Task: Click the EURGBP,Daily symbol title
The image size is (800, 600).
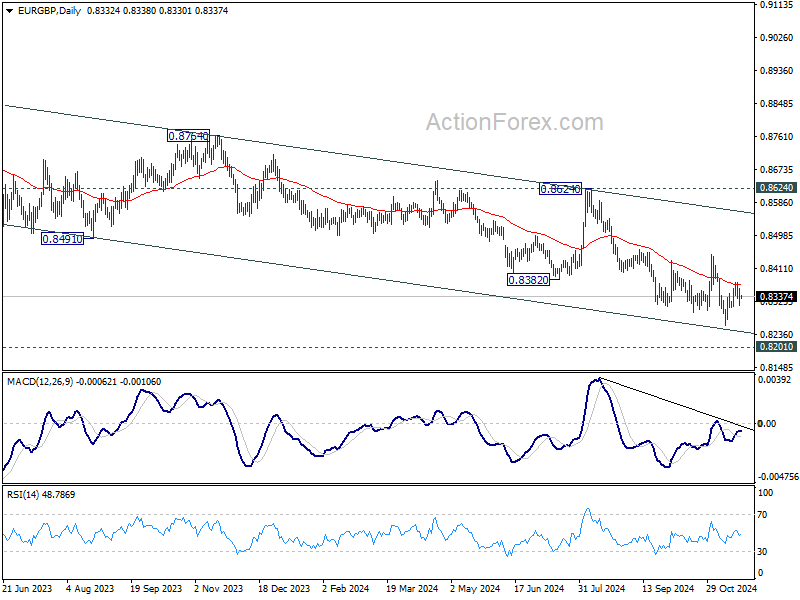Action: coord(49,11)
